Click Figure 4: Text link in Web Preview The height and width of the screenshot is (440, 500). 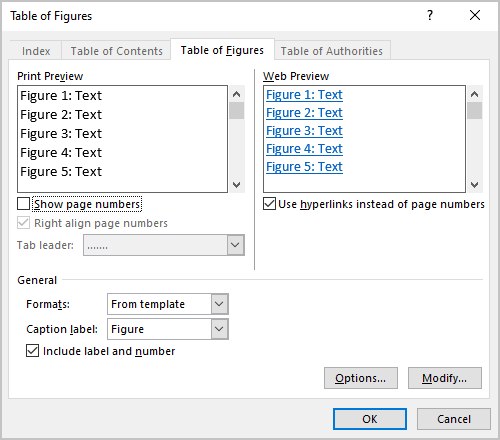[304, 149]
